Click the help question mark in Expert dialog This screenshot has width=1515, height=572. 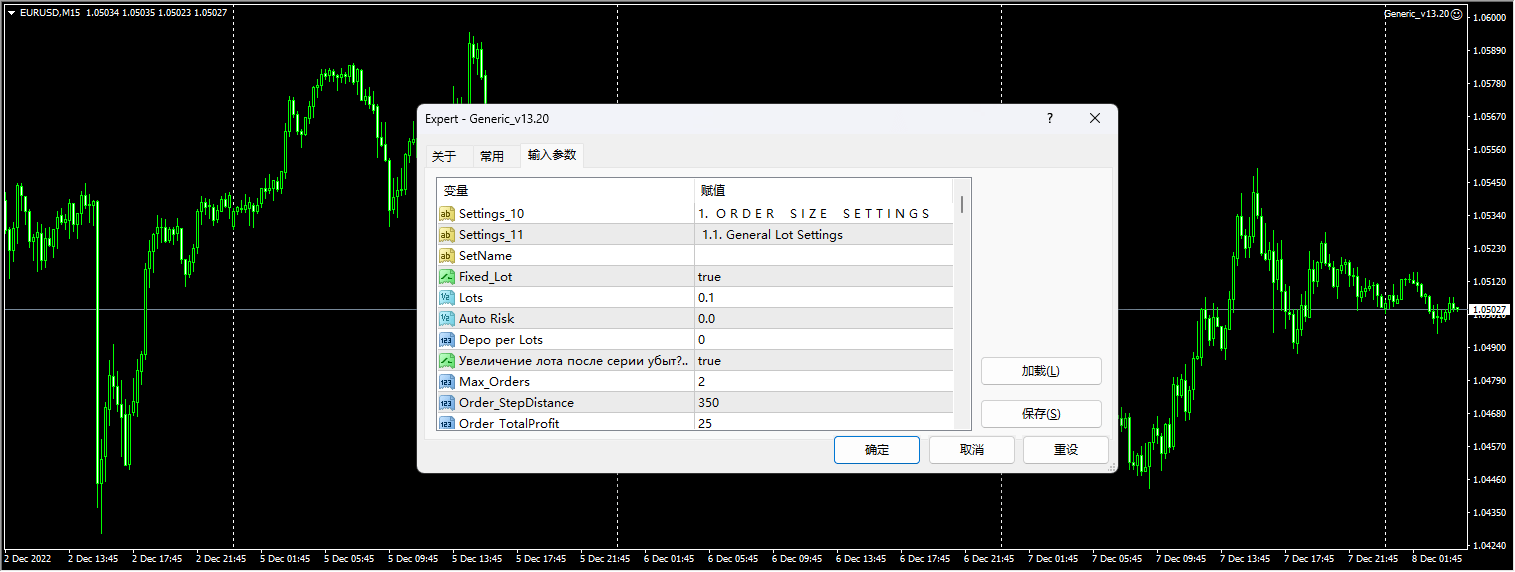pos(1049,118)
